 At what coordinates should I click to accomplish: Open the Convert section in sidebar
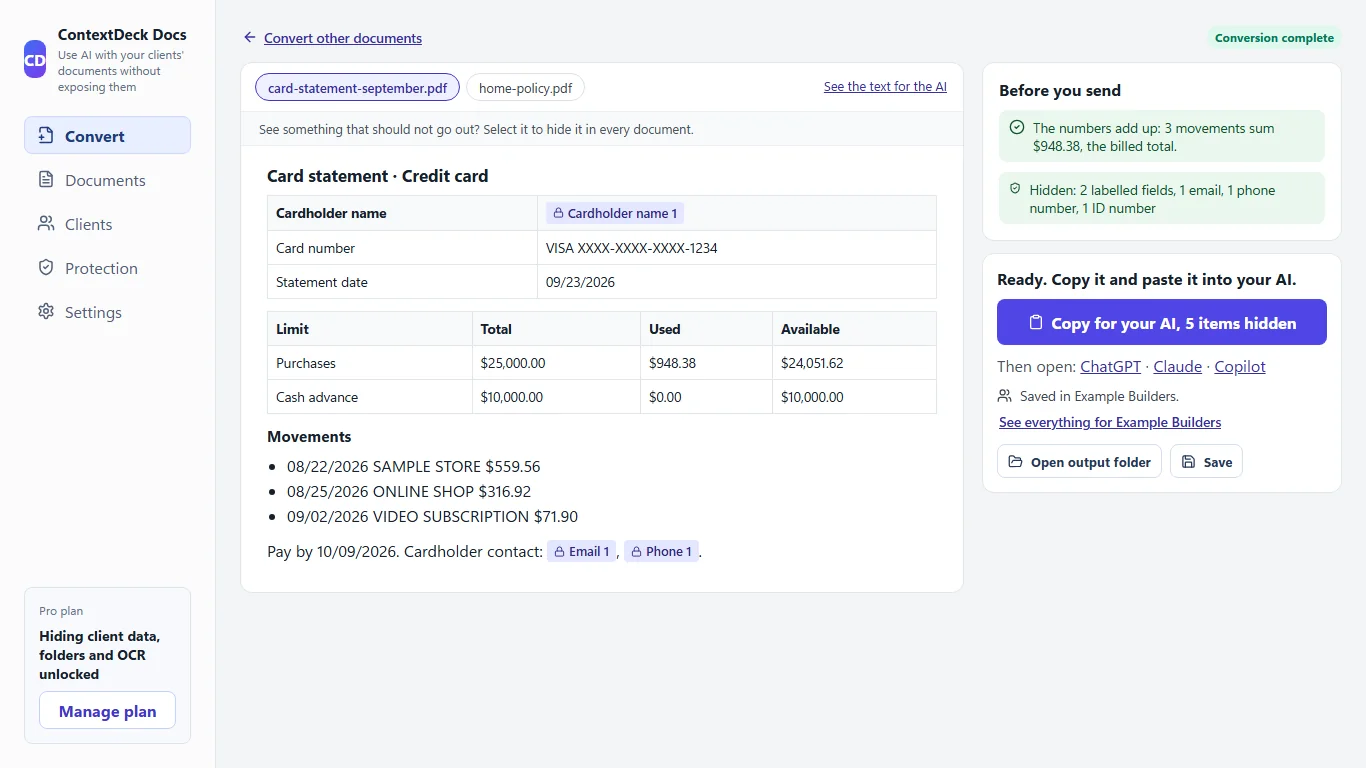(107, 136)
